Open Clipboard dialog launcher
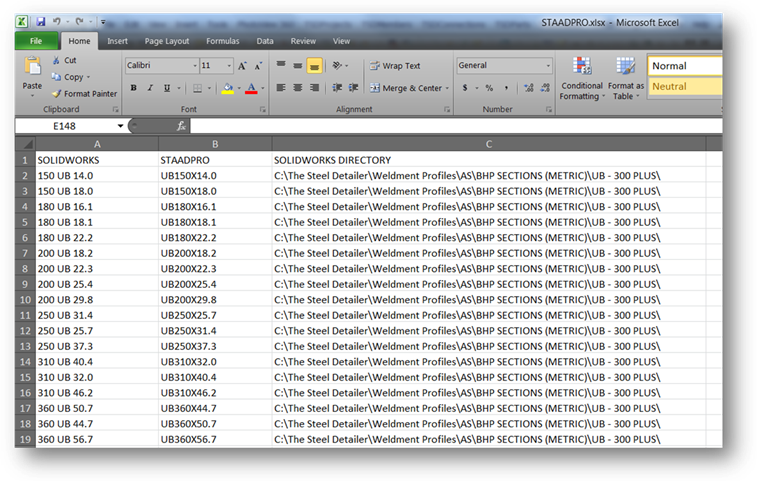The width and height of the screenshot is (757, 481). pos(115,110)
